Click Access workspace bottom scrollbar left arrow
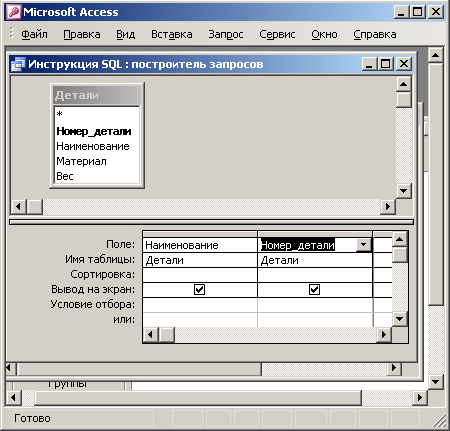 pos(13,398)
